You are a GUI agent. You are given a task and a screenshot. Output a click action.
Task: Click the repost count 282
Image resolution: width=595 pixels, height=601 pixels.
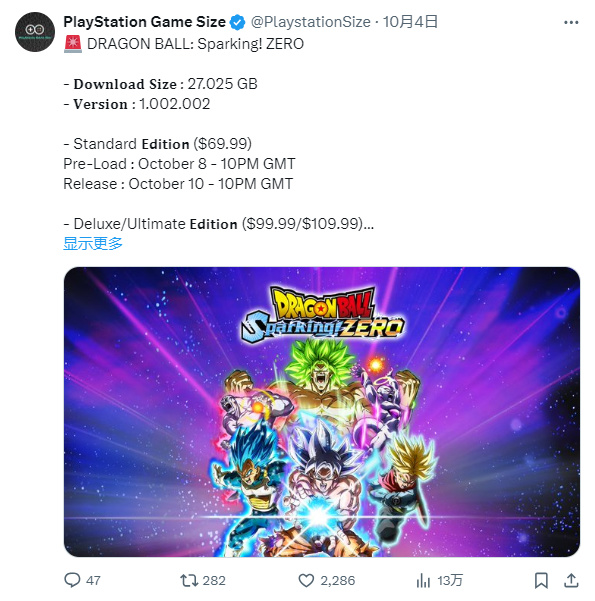click(x=214, y=581)
